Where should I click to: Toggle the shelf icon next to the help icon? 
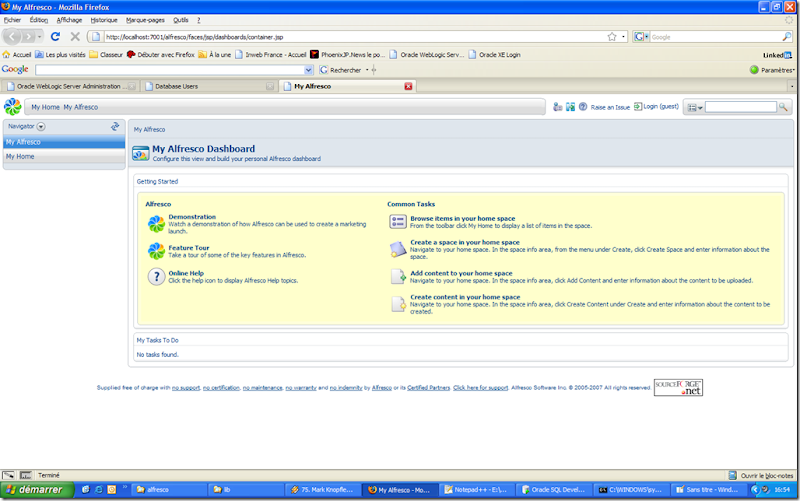tap(570, 107)
